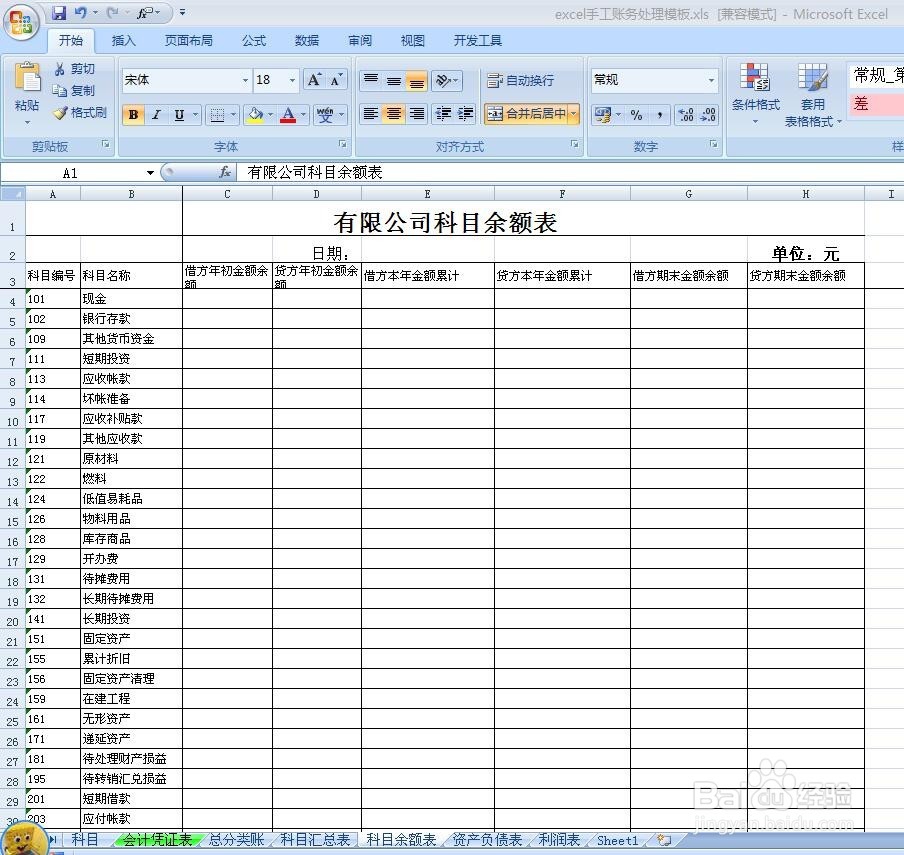Open the font name (宋体) dropdown
This screenshot has height=855, width=904.
coord(244,80)
